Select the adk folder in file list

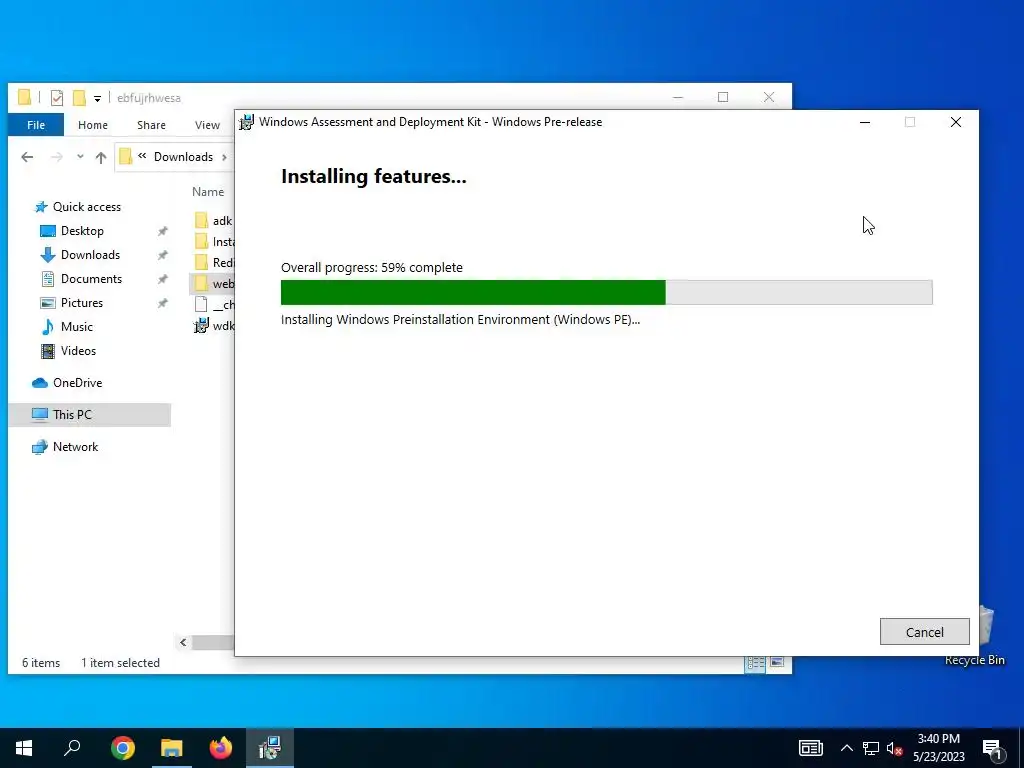tap(214, 221)
